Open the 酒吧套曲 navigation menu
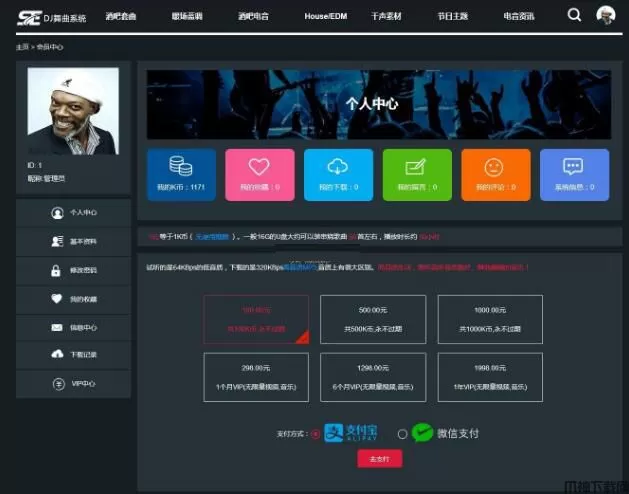This screenshot has width=629, height=494. click(121, 16)
